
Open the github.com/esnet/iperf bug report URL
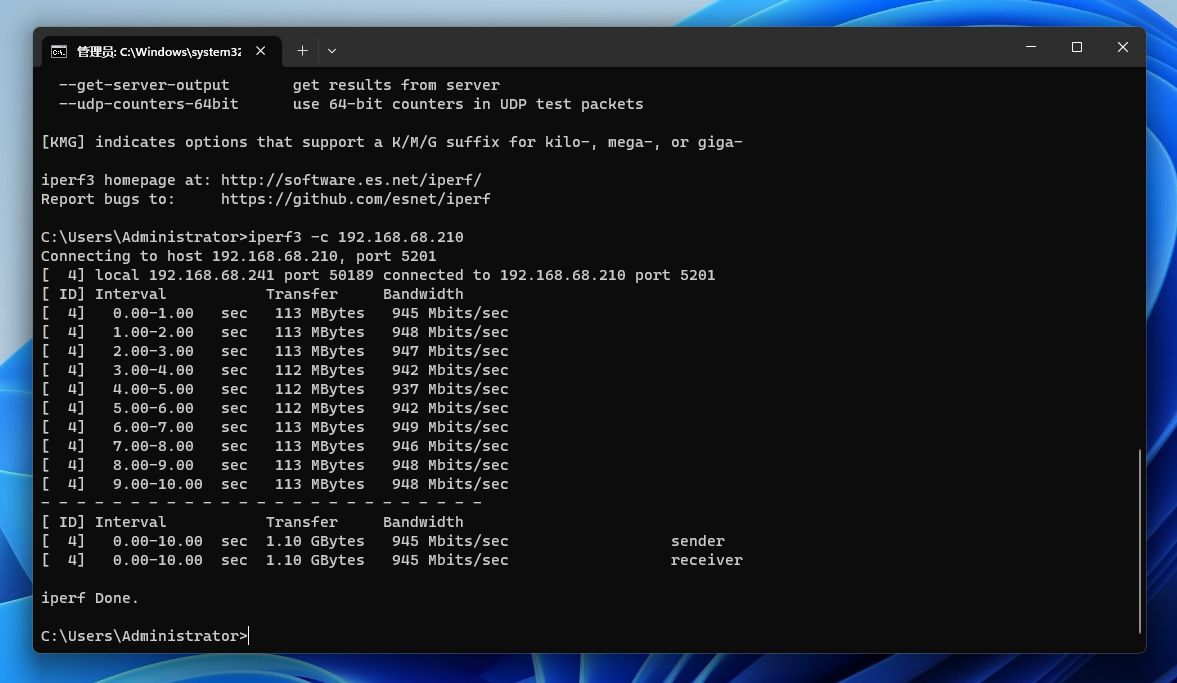tap(355, 199)
